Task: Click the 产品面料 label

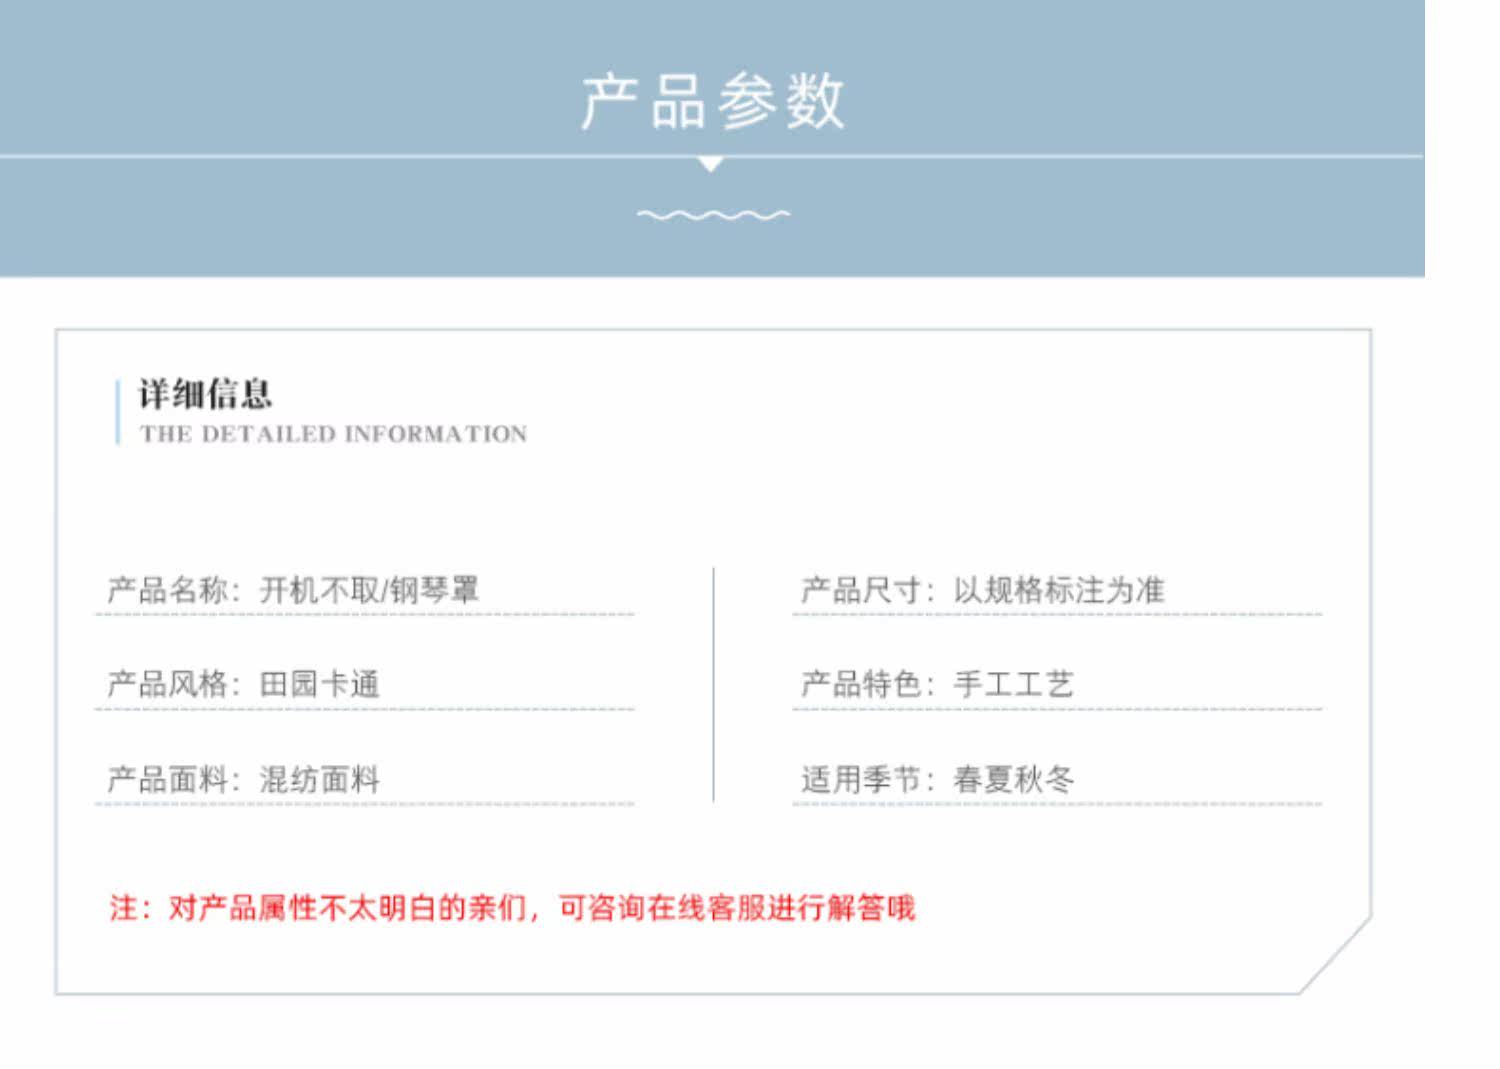Action: click(168, 779)
